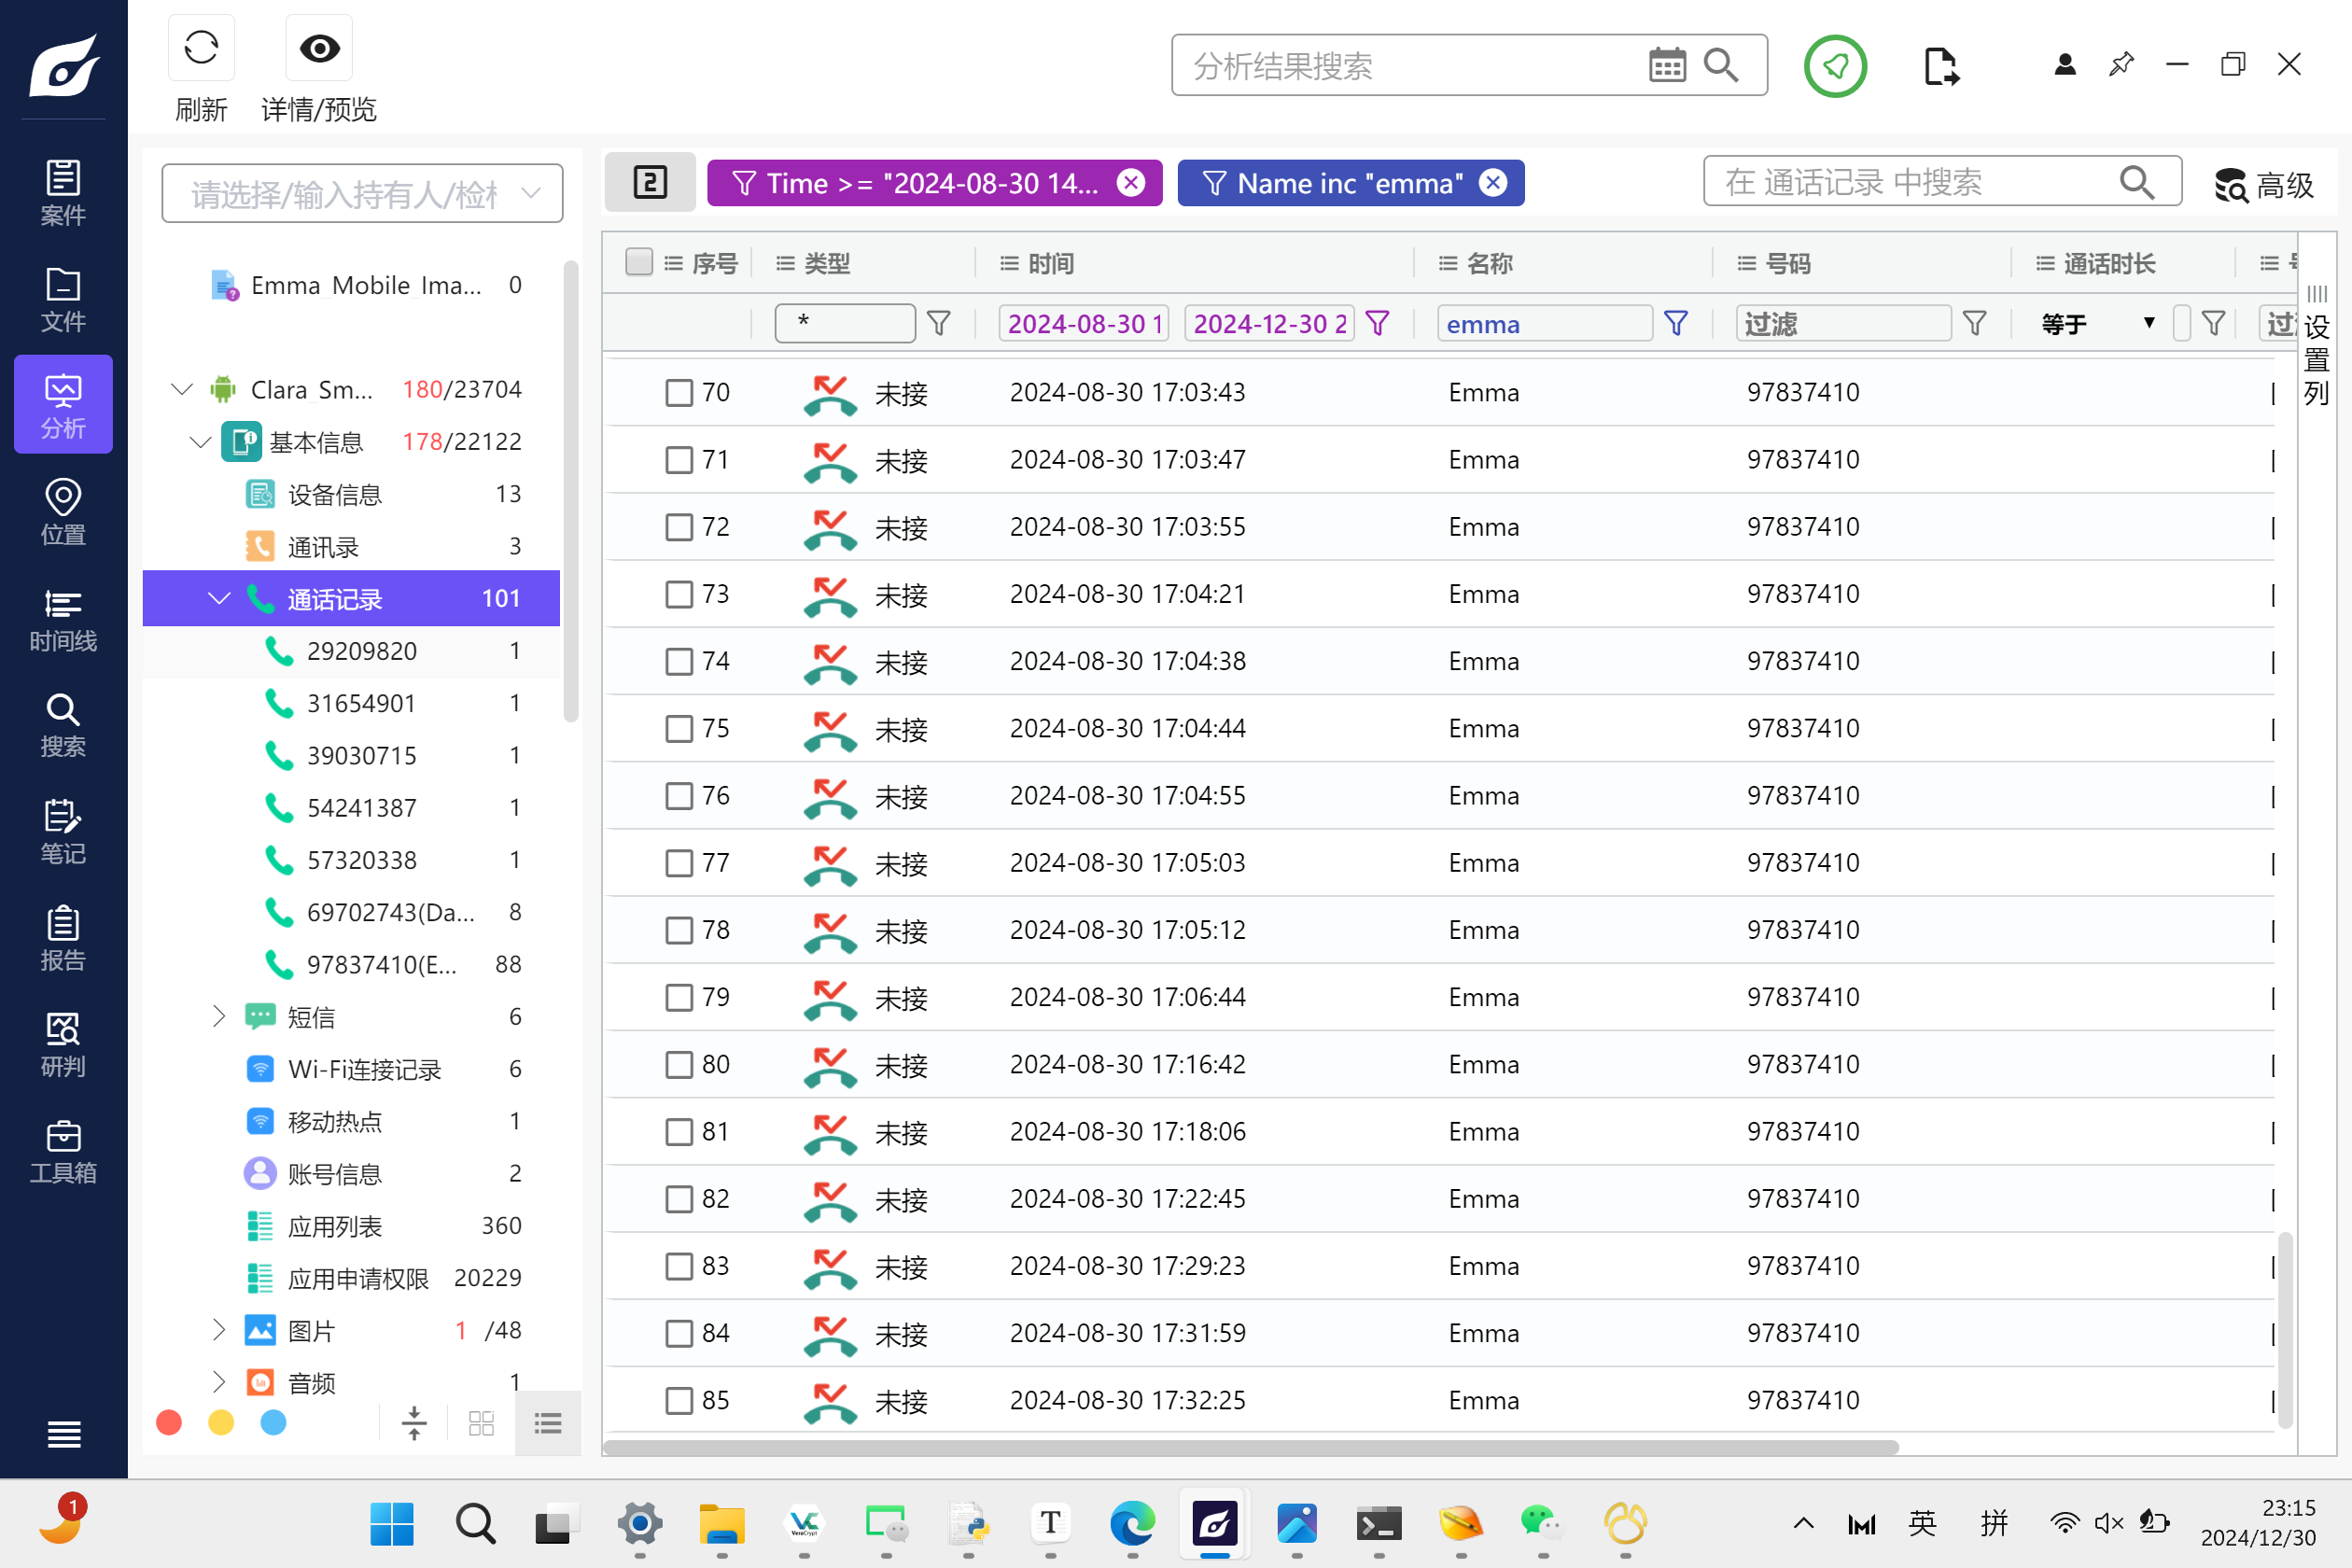
Task: Expand the 短信 tree node
Action: (219, 1017)
